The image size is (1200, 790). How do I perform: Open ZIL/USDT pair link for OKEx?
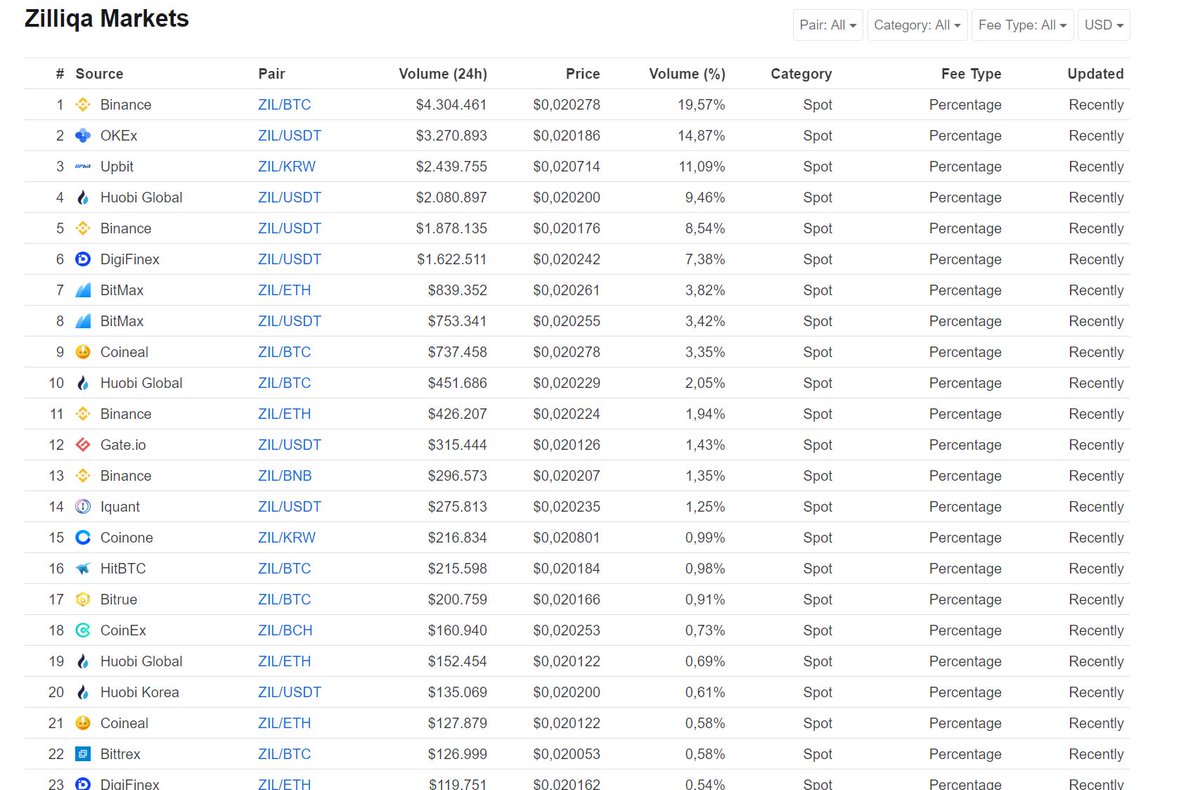coord(290,136)
